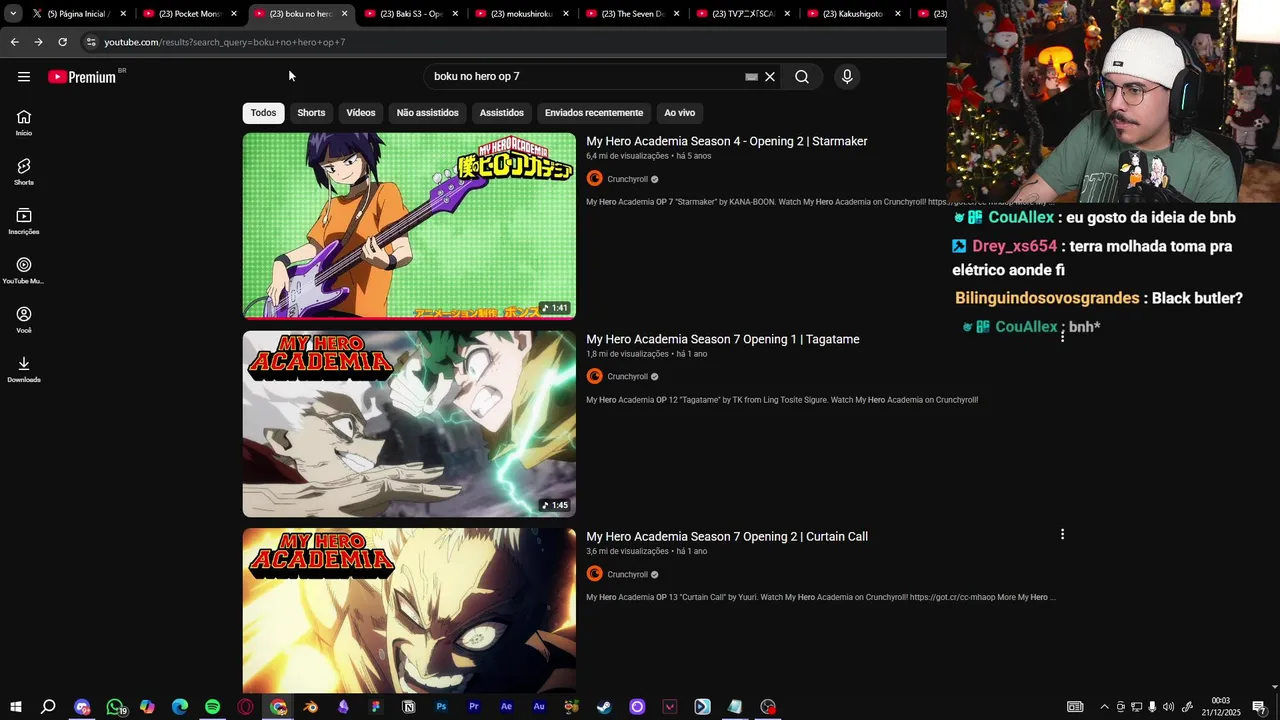Switch to the Baki S3 browser tab
1280x720 pixels.
point(412,14)
